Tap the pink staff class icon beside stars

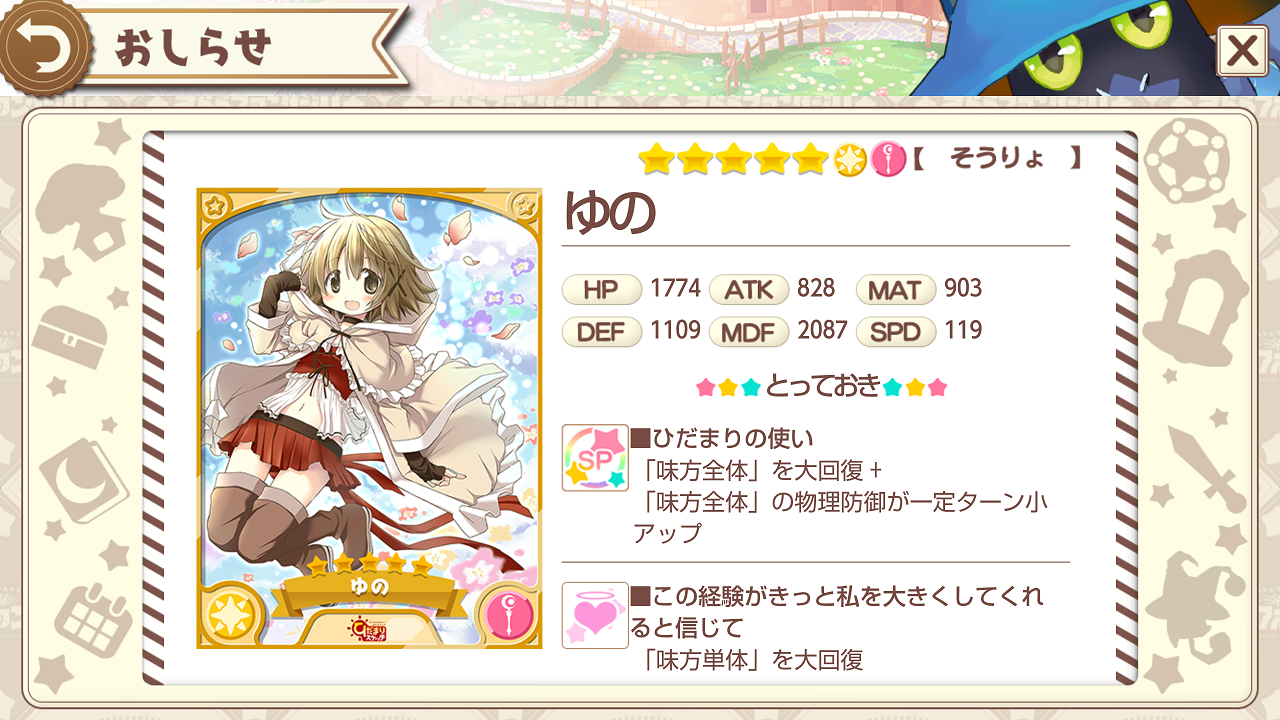click(887, 158)
